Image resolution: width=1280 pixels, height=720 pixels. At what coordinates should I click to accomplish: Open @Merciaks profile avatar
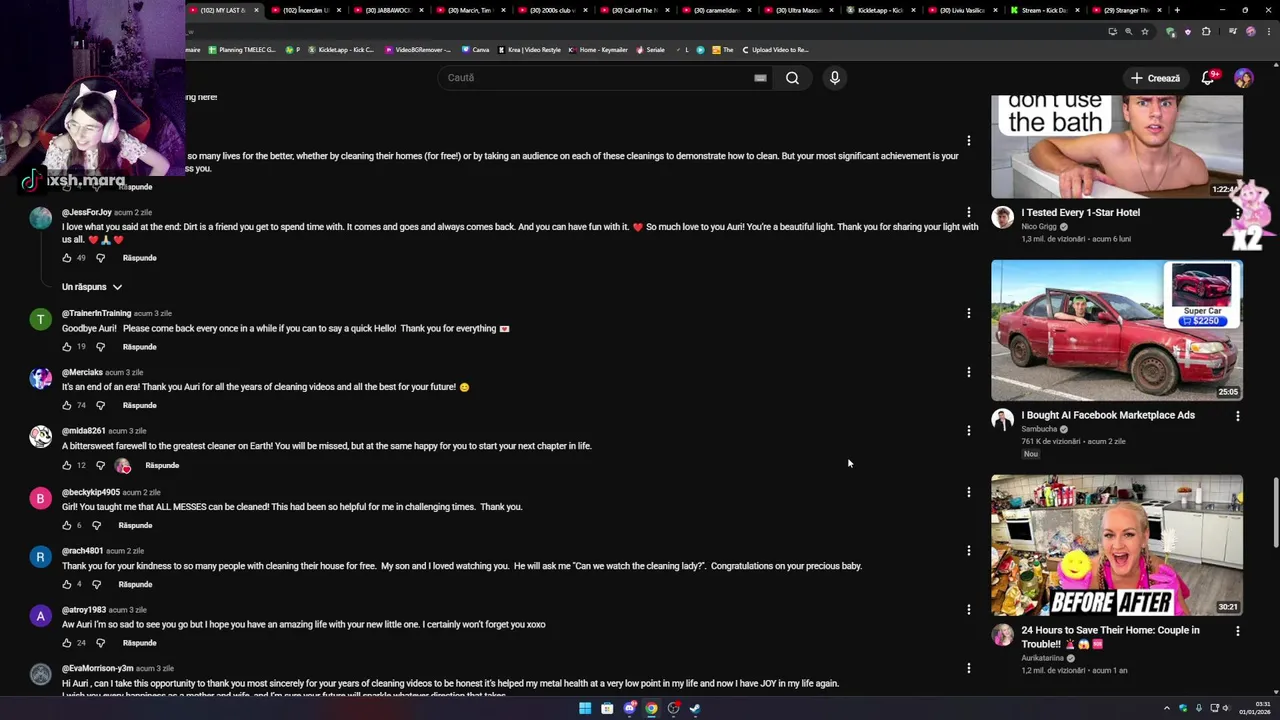pos(40,378)
